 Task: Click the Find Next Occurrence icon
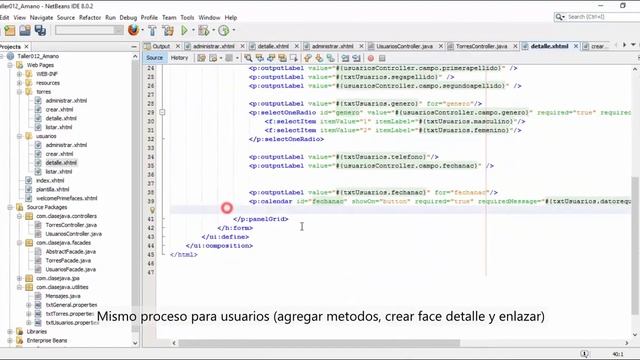click(x=271, y=58)
